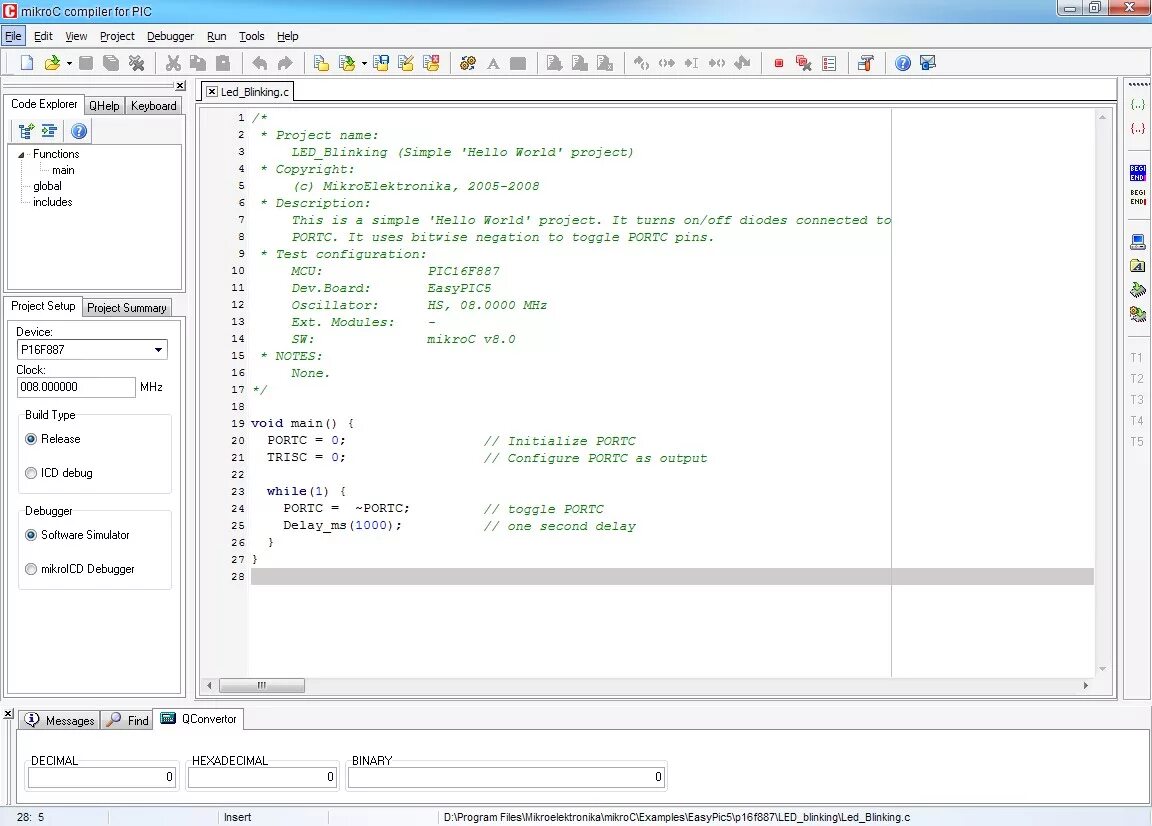Click the view assembly 'A' icon
This screenshot has width=1152, height=826.
tap(493, 63)
